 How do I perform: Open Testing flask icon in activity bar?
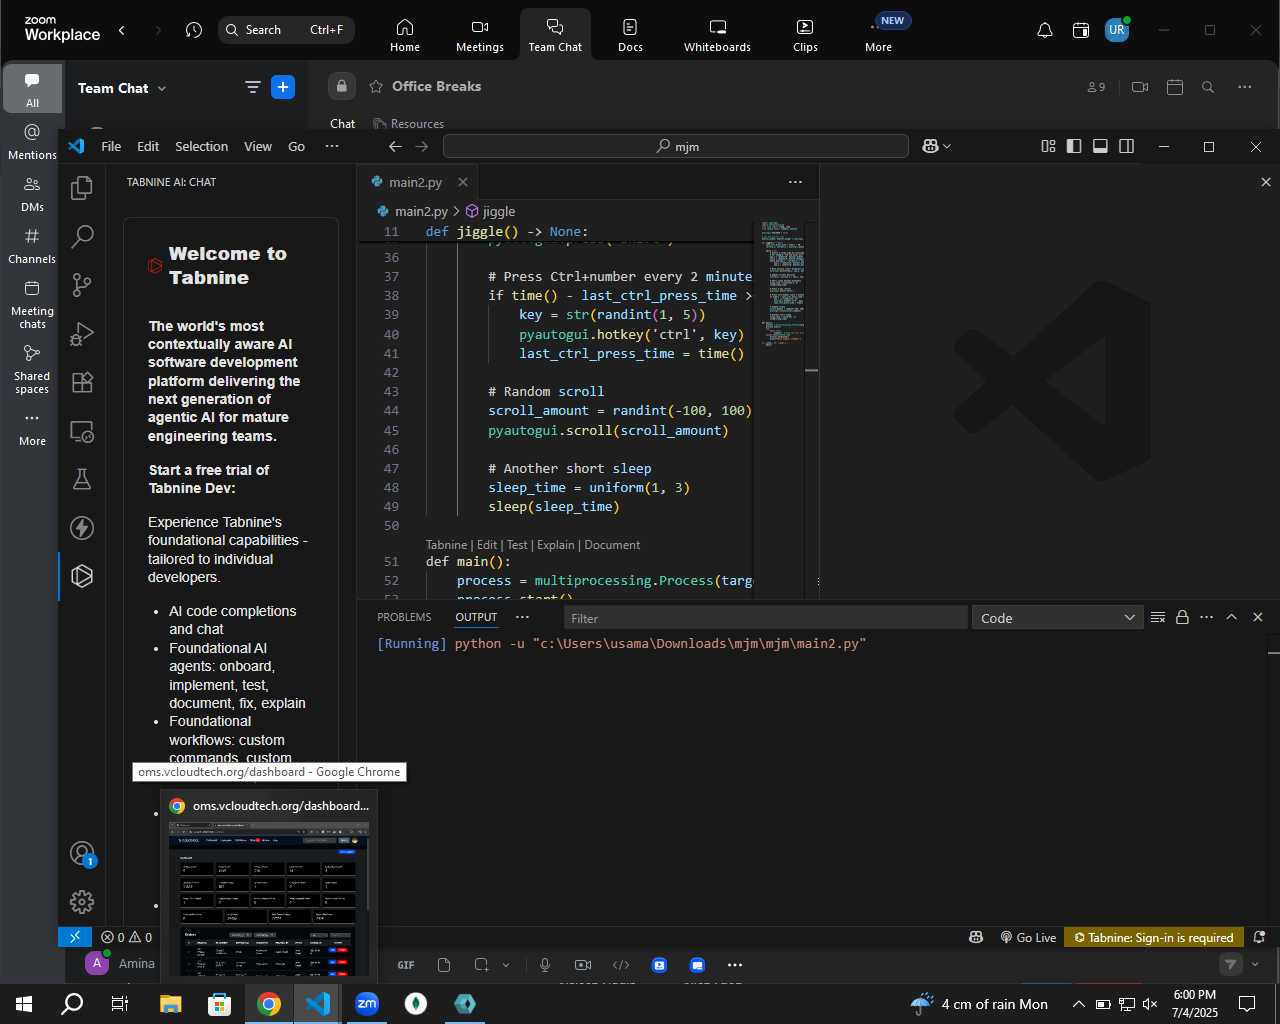point(82,479)
